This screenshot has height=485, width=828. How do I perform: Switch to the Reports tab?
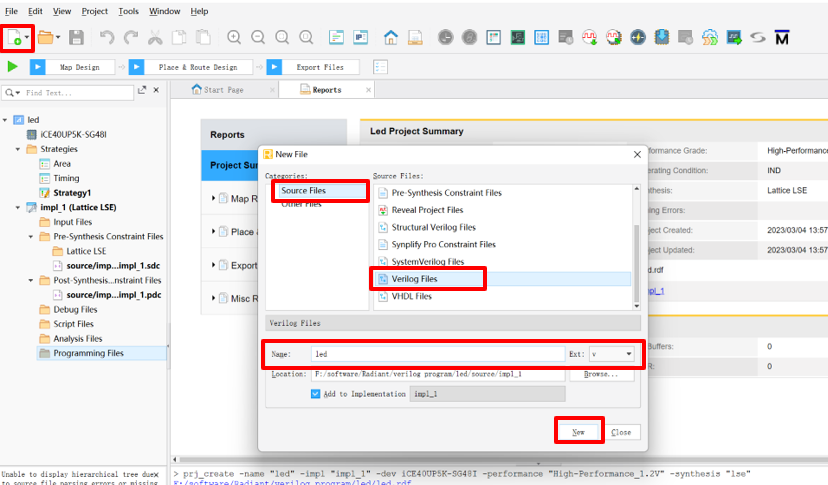coord(327,90)
